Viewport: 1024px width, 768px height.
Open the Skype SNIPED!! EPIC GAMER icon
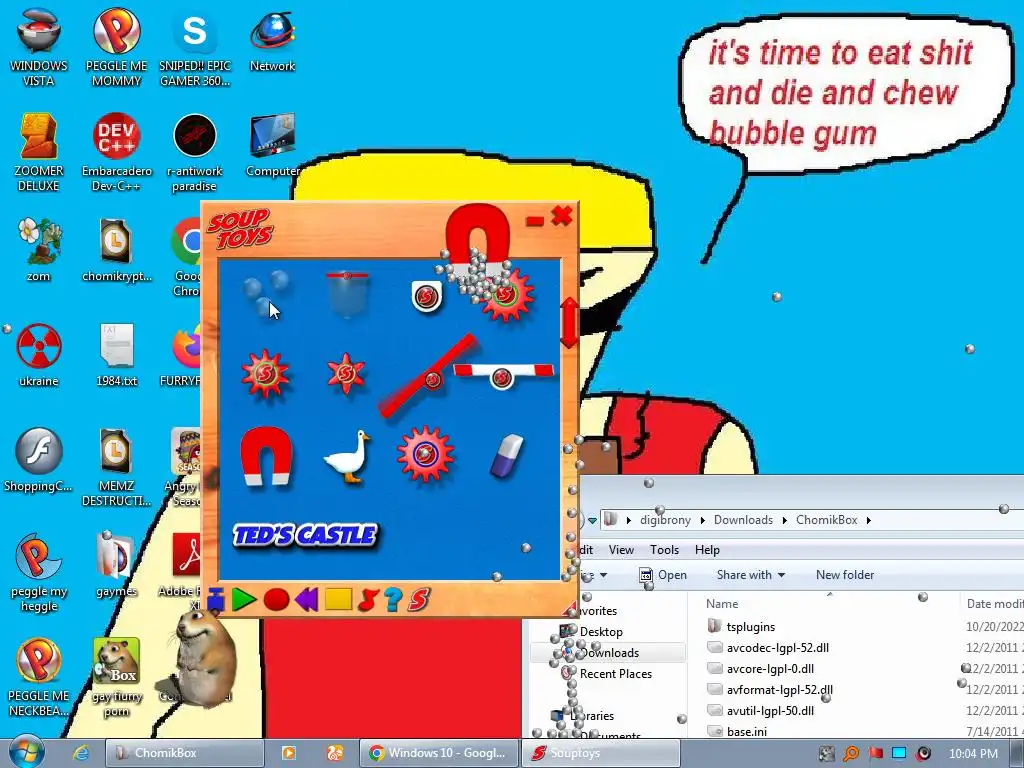pos(195,47)
